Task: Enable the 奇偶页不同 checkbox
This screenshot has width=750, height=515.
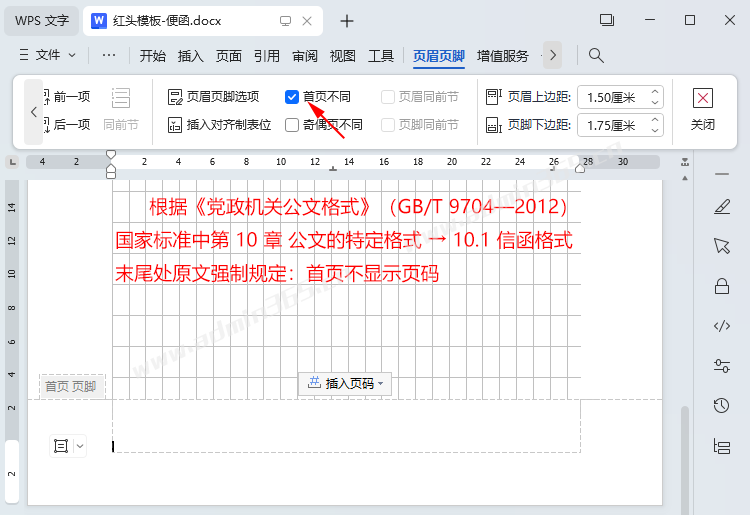Action: pos(292,125)
